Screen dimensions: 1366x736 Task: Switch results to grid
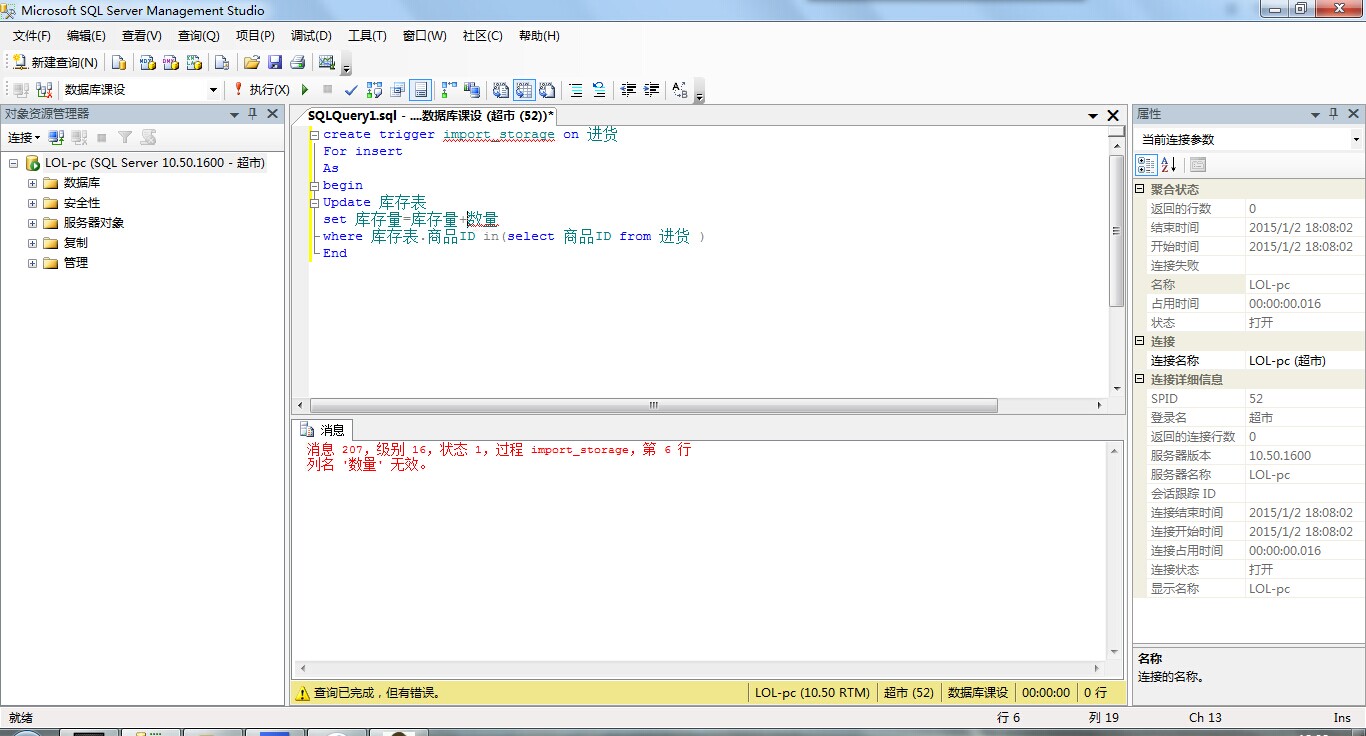[x=524, y=90]
